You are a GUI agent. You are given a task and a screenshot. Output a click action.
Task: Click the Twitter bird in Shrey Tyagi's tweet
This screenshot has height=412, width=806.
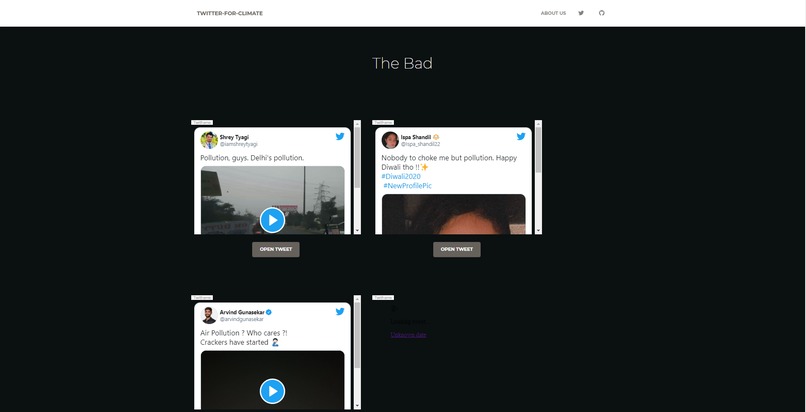[x=340, y=136]
